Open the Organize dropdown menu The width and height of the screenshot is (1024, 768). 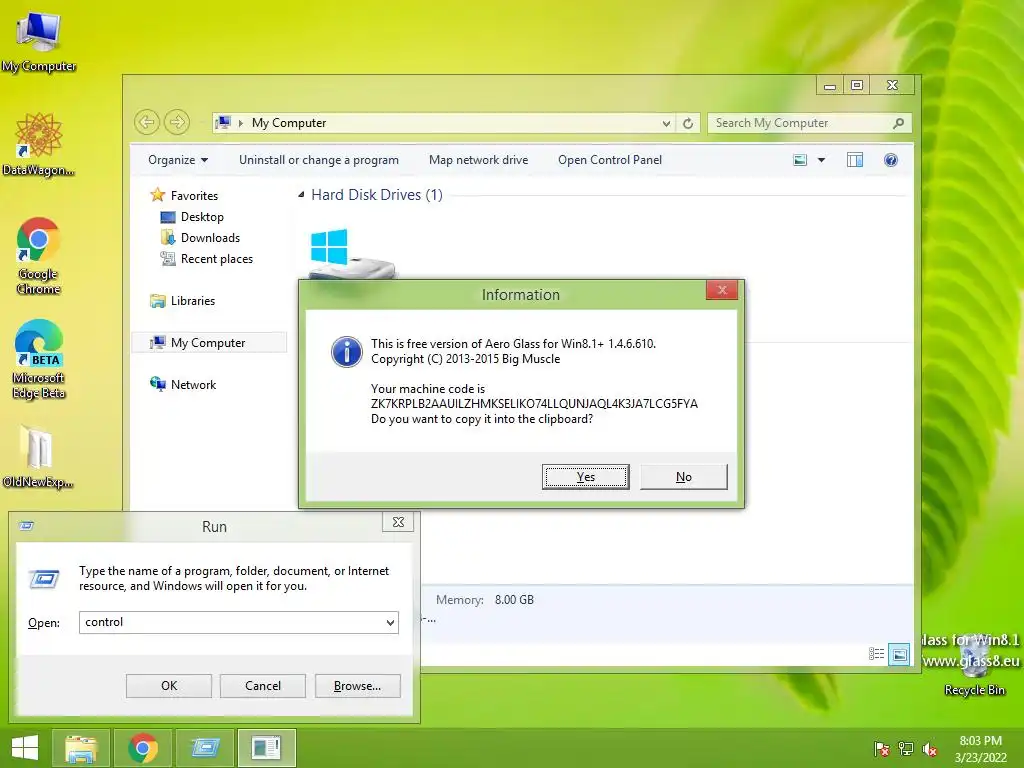click(x=178, y=160)
